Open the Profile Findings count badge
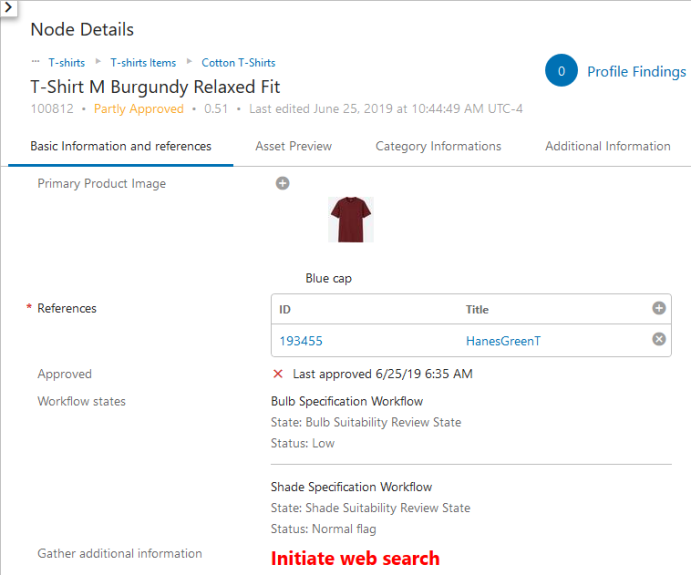Viewport: 691px width, 575px height. click(561, 71)
